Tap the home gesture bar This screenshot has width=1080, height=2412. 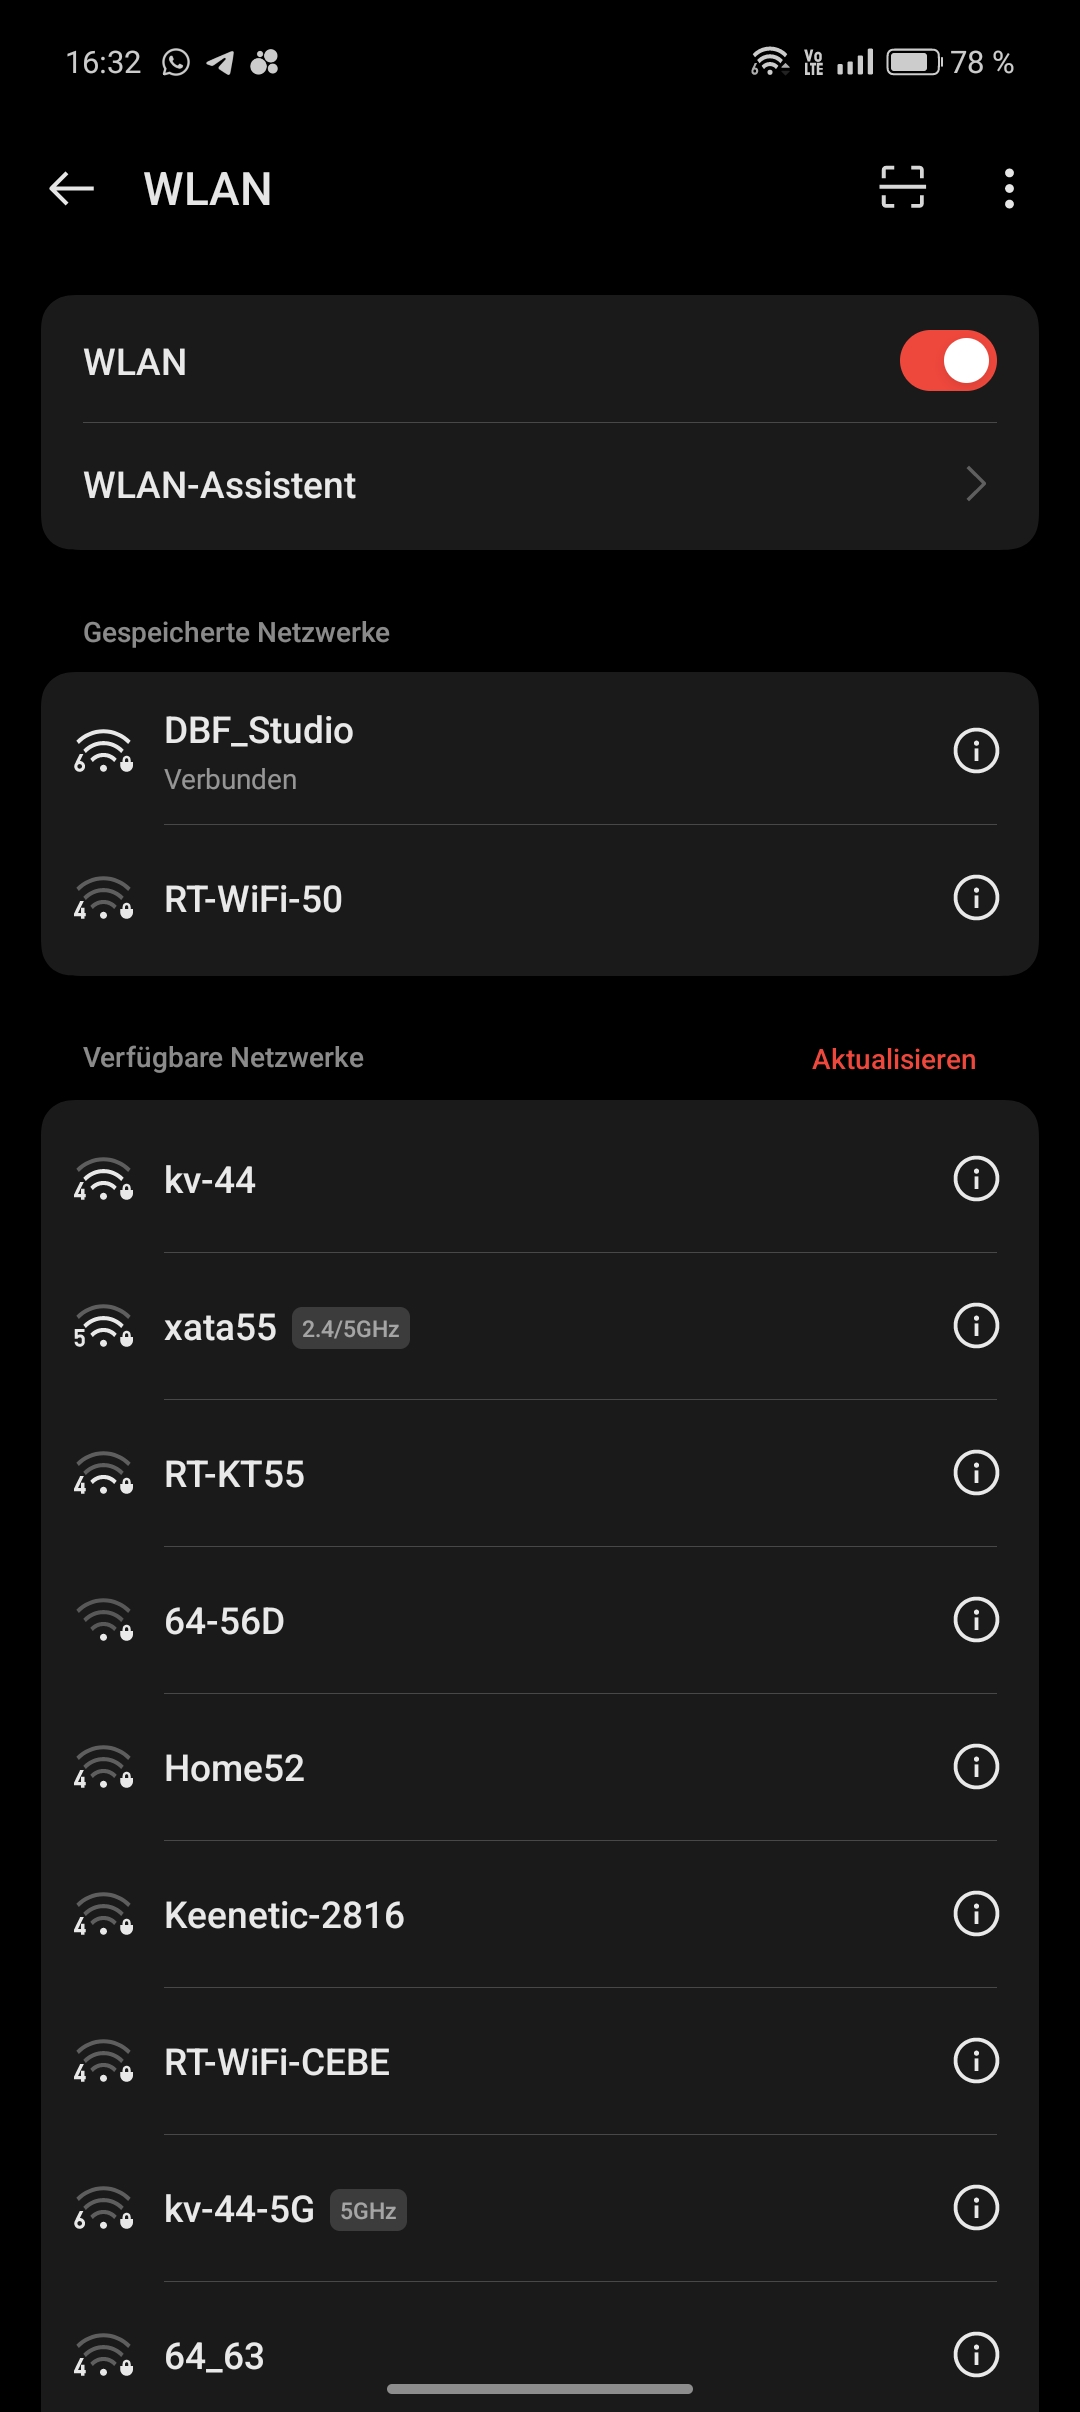pyautogui.click(x=540, y=2389)
